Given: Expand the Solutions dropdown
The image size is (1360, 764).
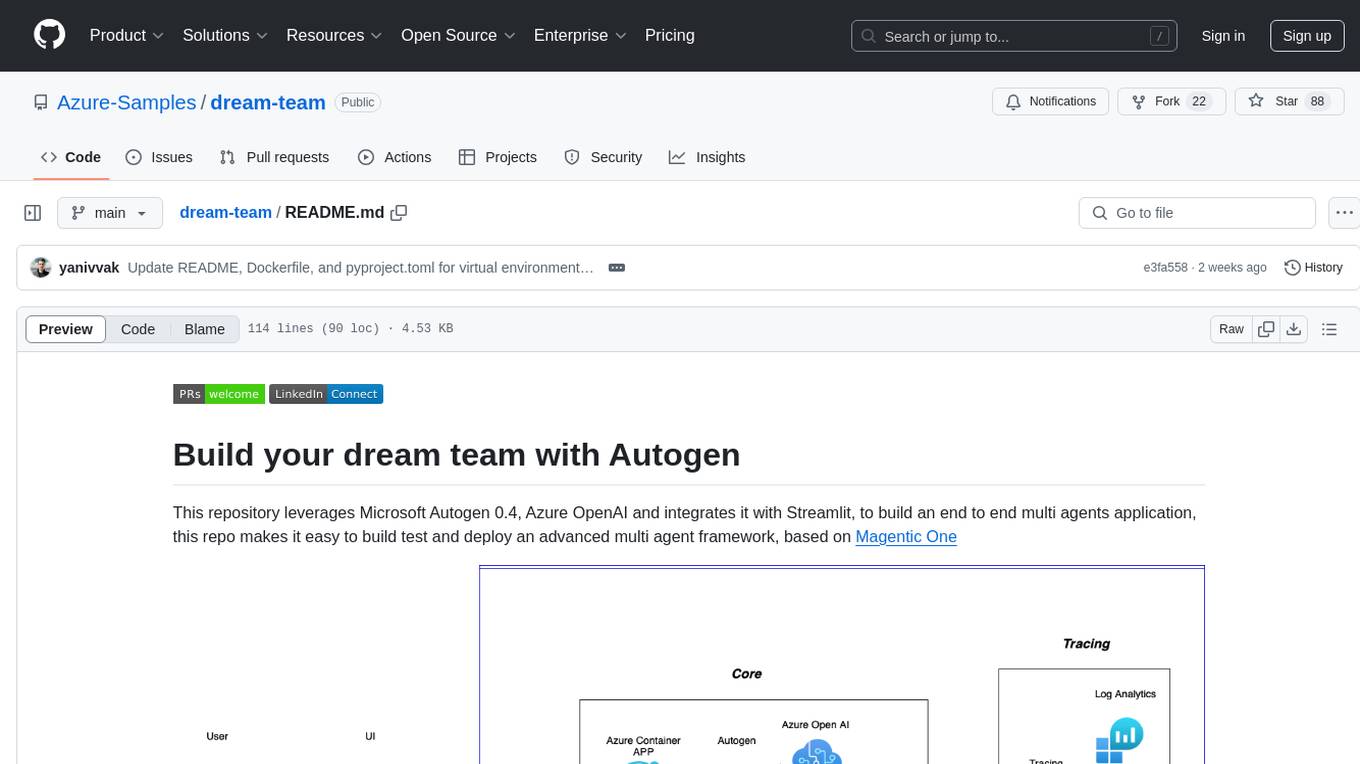Looking at the screenshot, I should click(225, 35).
